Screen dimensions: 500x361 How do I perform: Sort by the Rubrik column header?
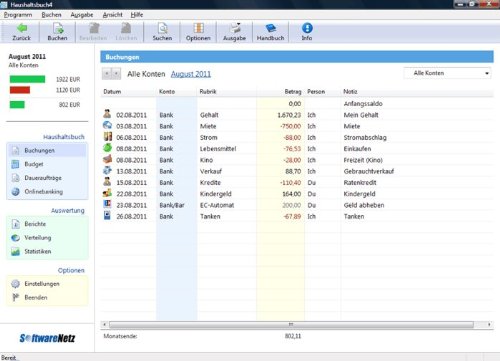tap(208, 92)
